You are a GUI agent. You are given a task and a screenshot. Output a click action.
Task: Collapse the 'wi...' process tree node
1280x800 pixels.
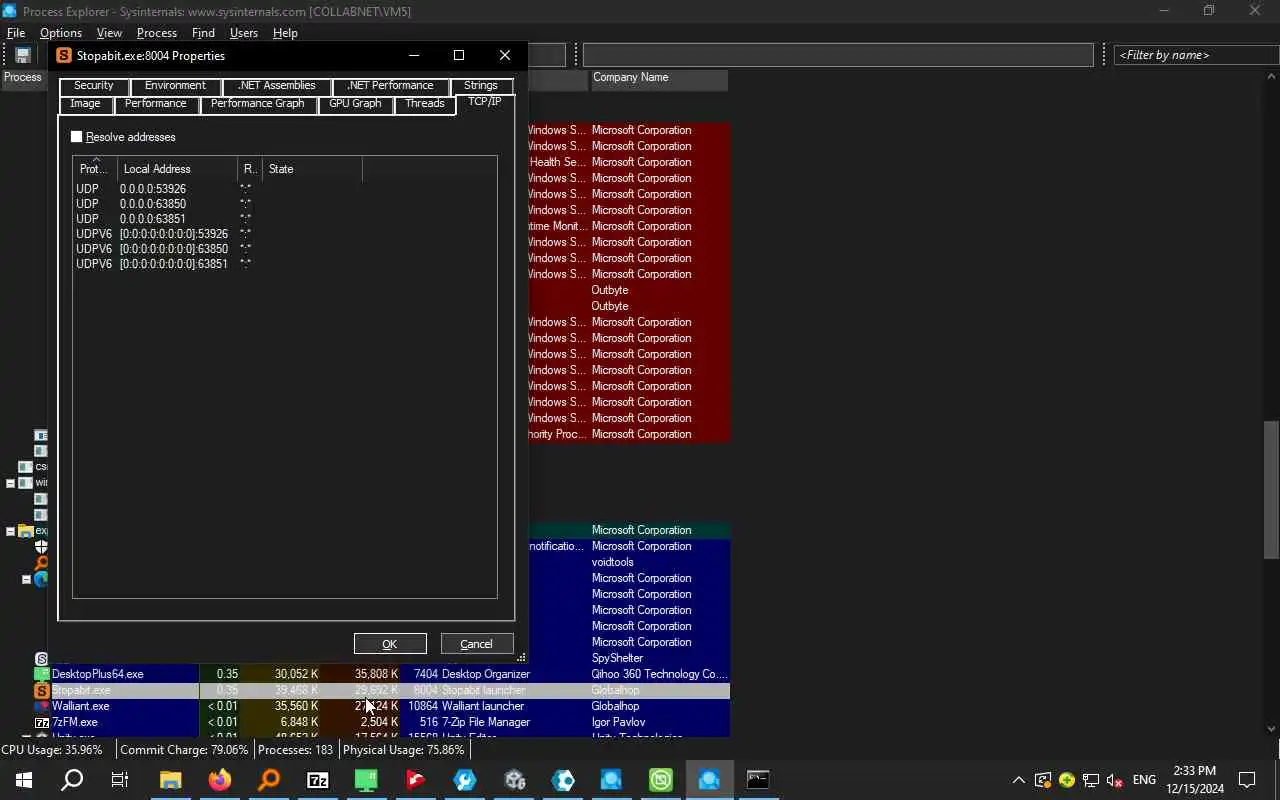tap(11, 483)
